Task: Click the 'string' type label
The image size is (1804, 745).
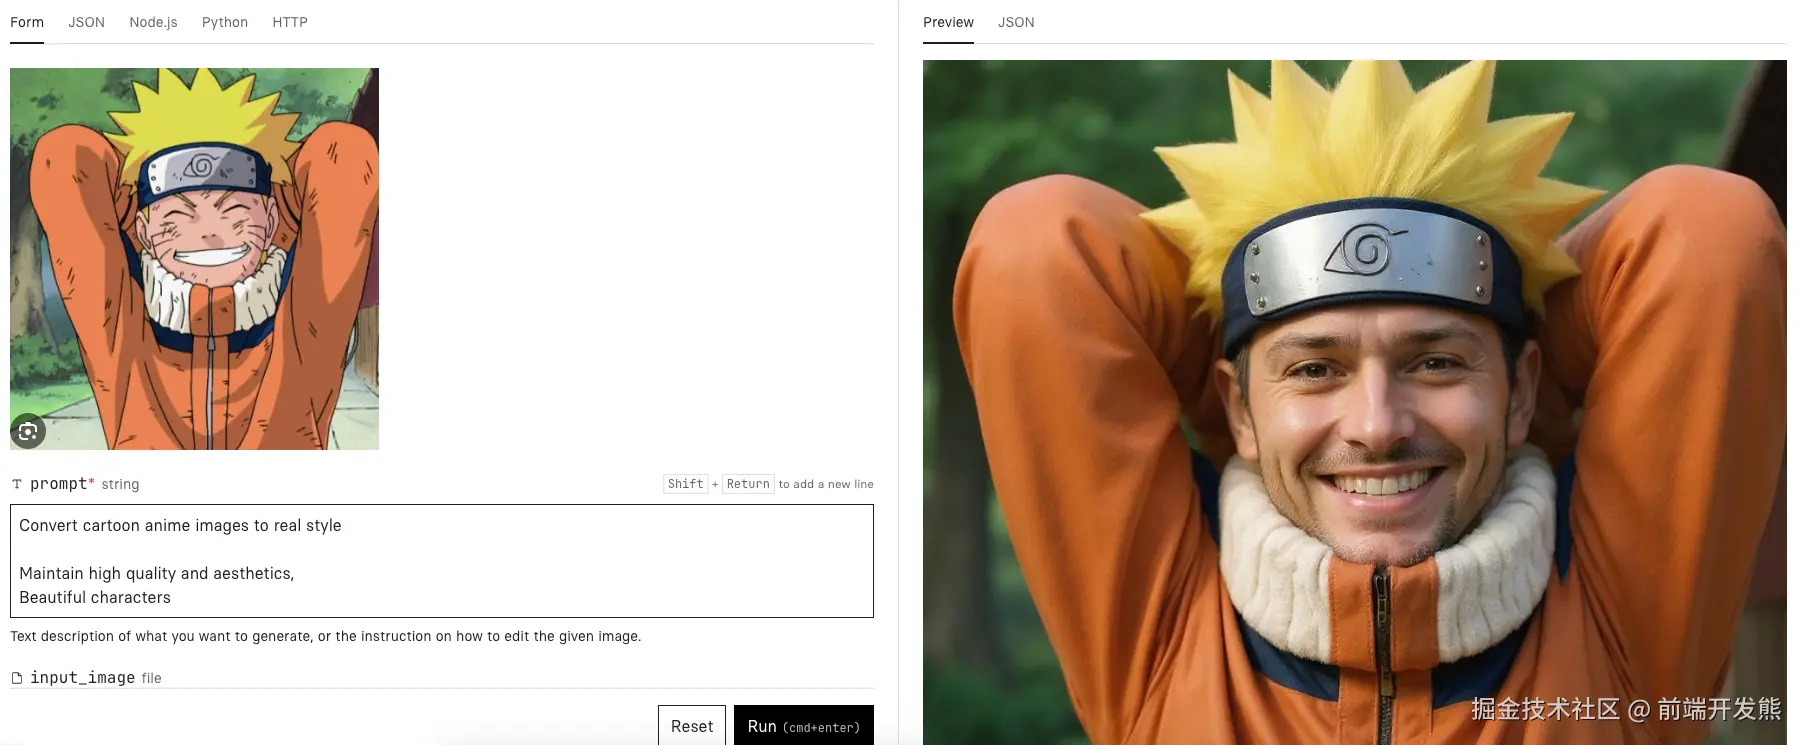Action: [120, 484]
